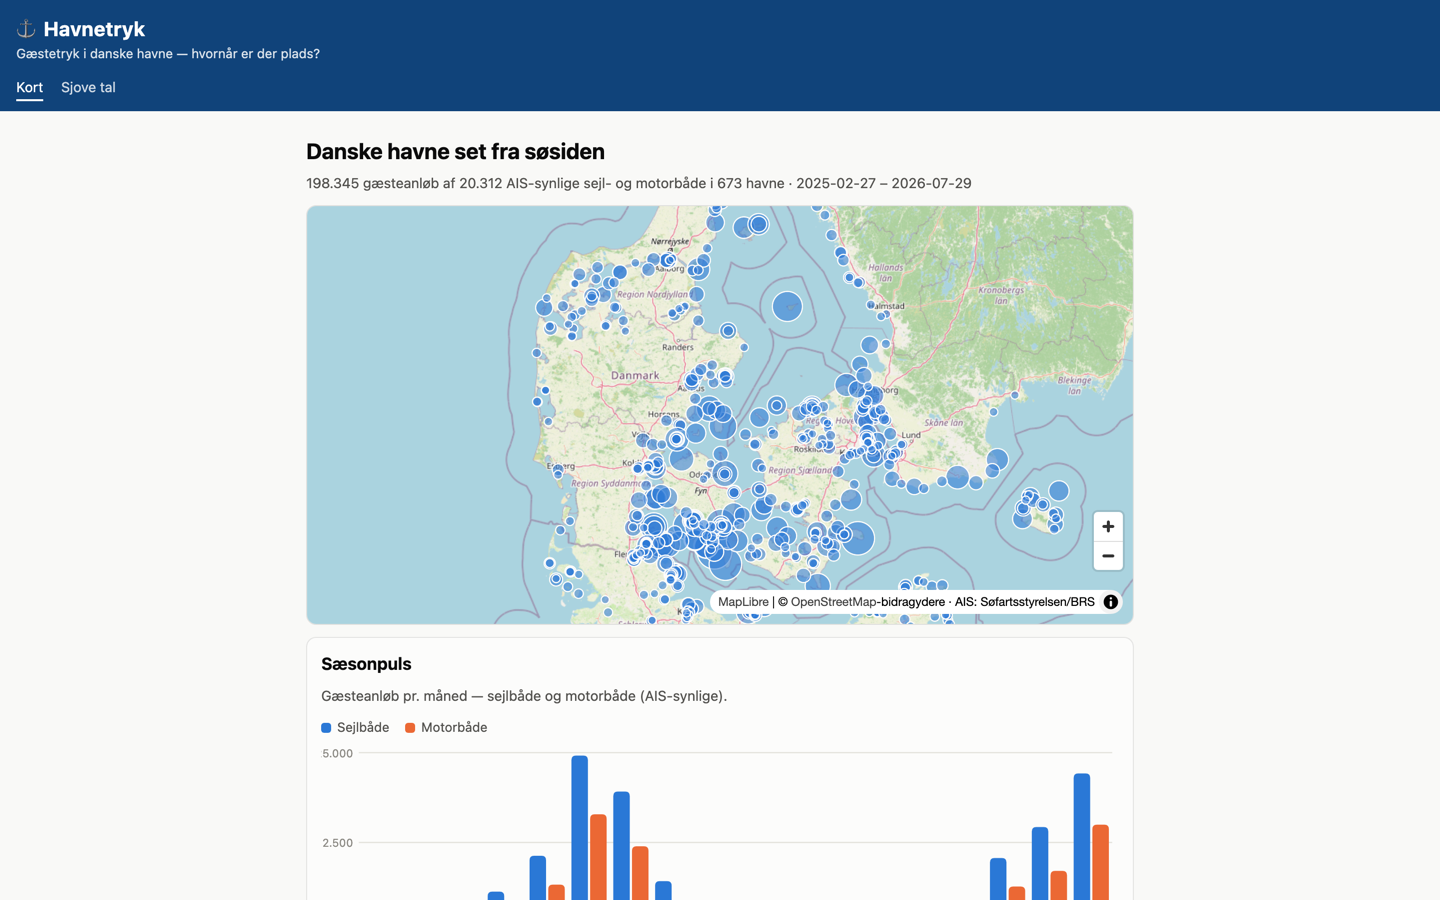The height and width of the screenshot is (900, 1440).
Task: Select the large harbor bubble in Kattegat
Action: [787, 306]
